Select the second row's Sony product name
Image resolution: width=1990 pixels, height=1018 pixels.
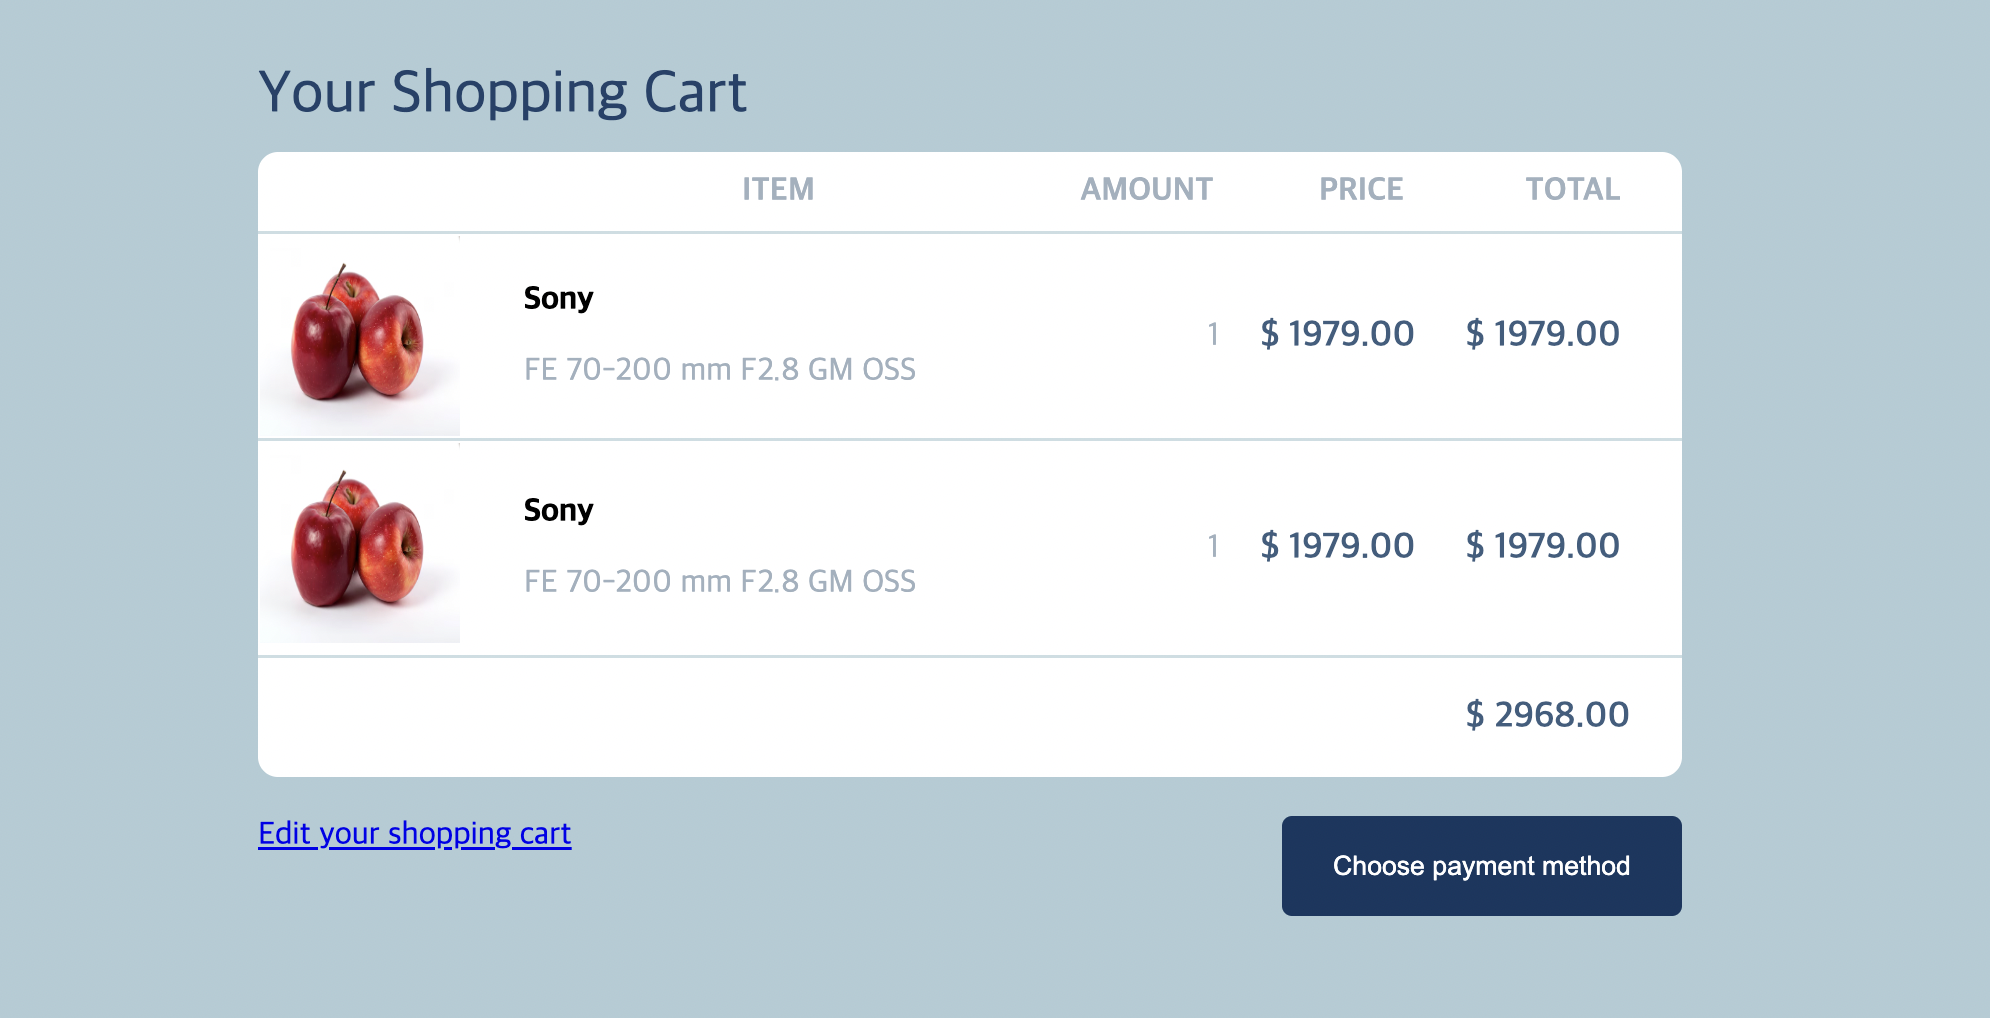coord(558,510)
